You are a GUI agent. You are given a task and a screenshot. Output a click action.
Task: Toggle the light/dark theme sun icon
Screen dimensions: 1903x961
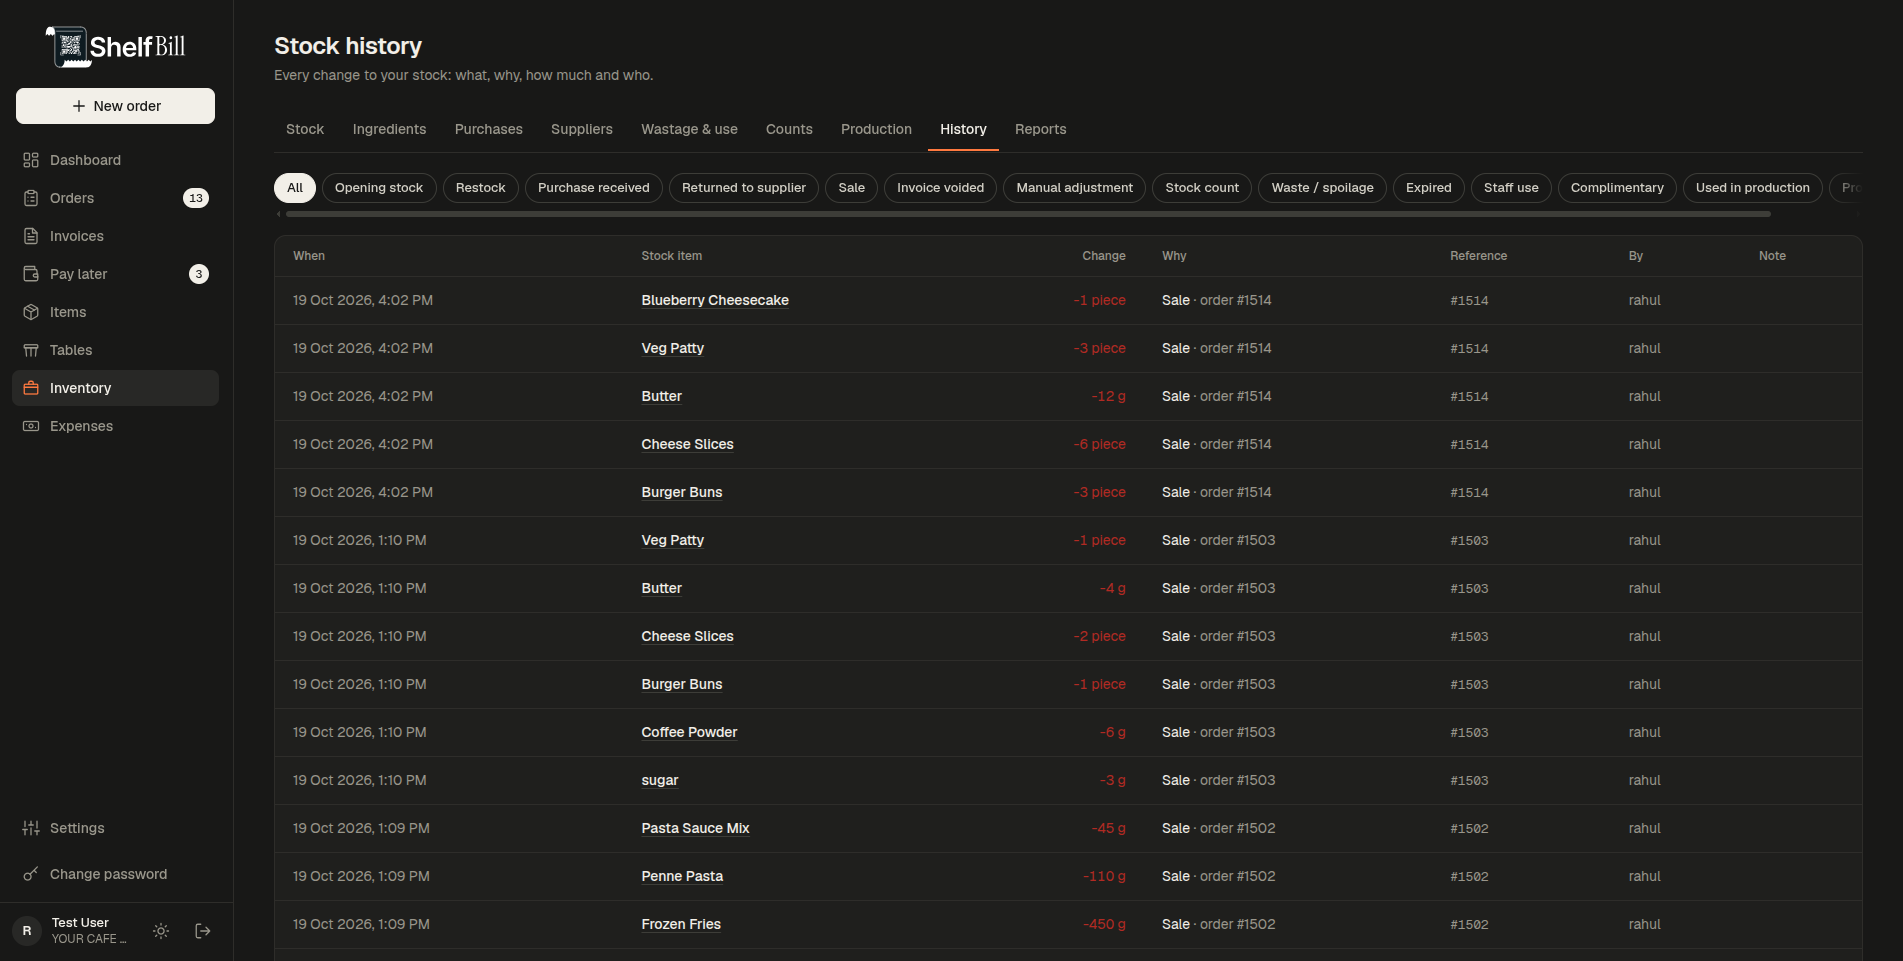point(161,931)
